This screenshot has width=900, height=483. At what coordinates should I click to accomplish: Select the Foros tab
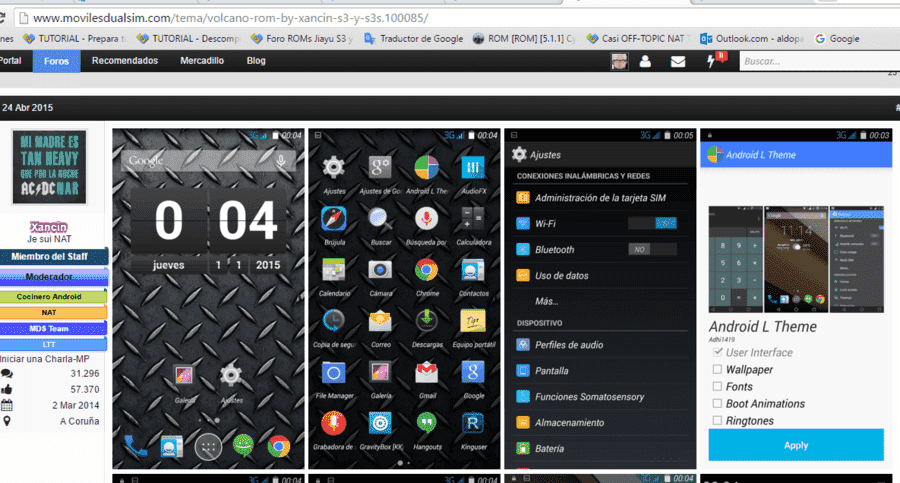point(56,61)
